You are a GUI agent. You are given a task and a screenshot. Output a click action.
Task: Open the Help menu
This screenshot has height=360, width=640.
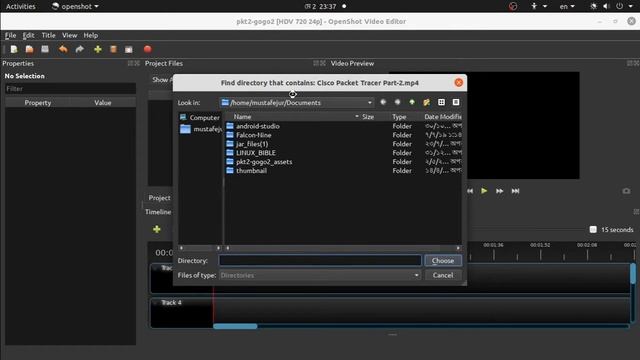[91, 36]
